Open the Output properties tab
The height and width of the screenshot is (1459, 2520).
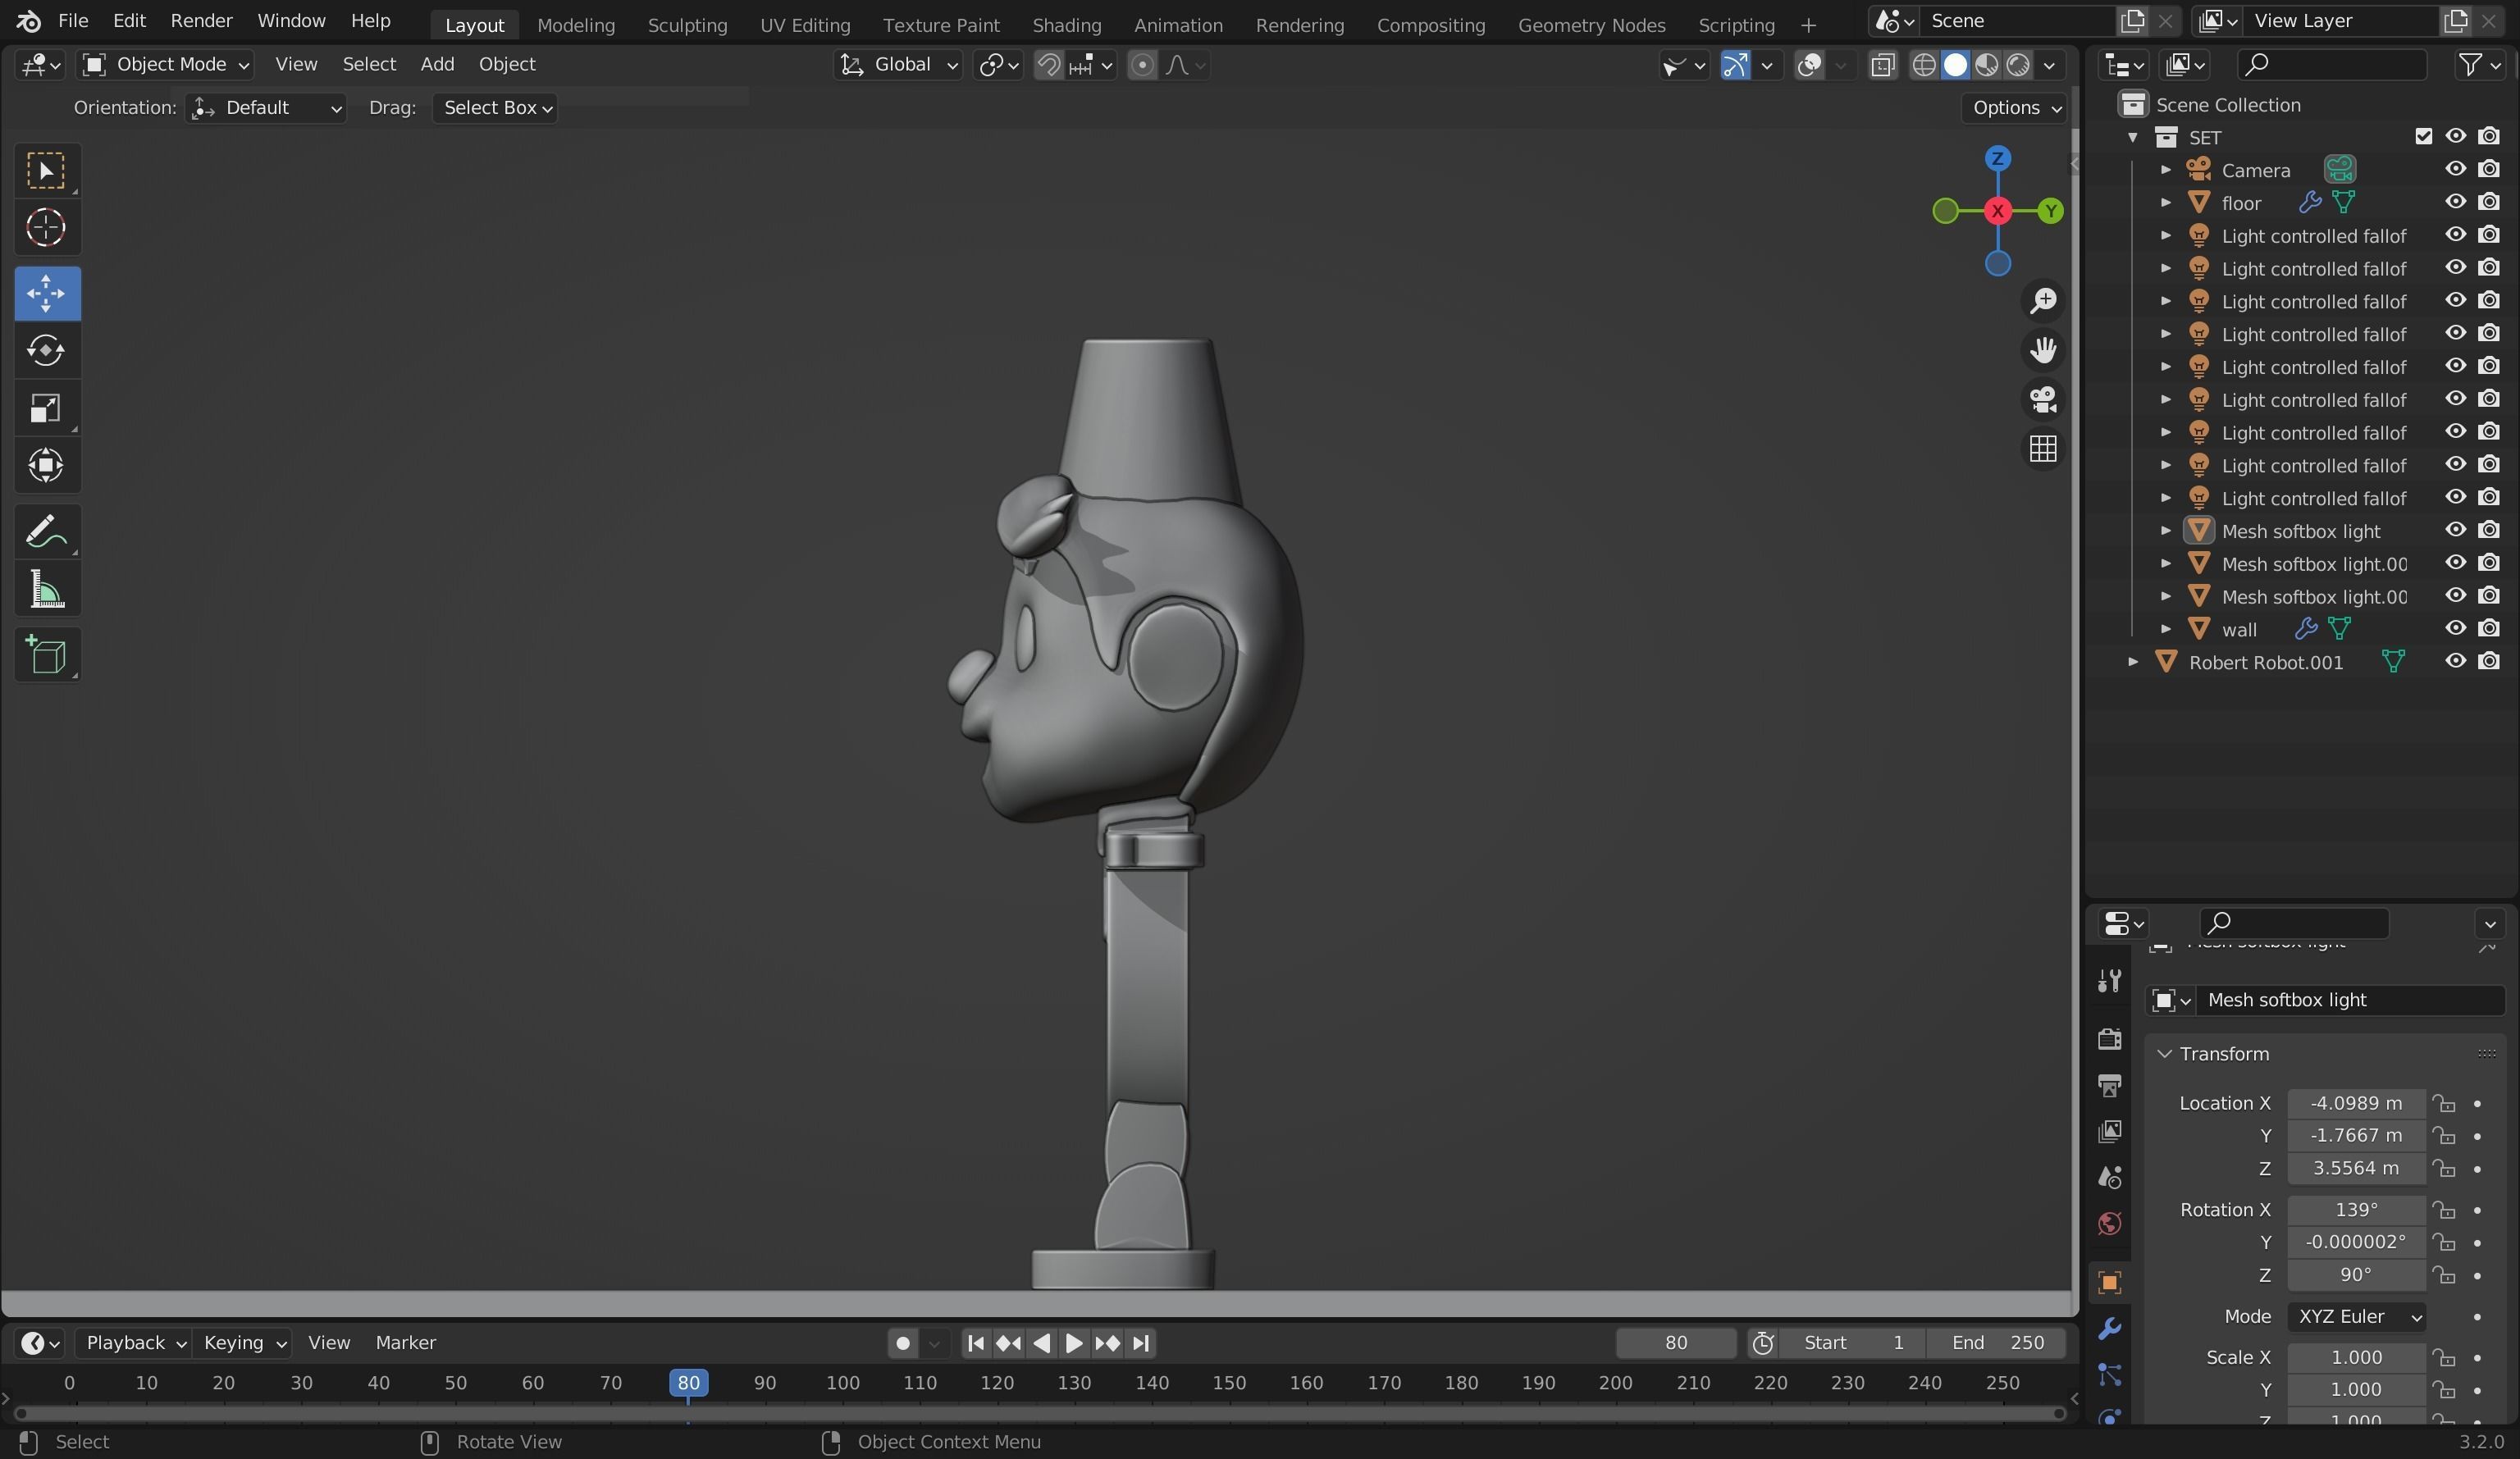tap(2110, 1085)
